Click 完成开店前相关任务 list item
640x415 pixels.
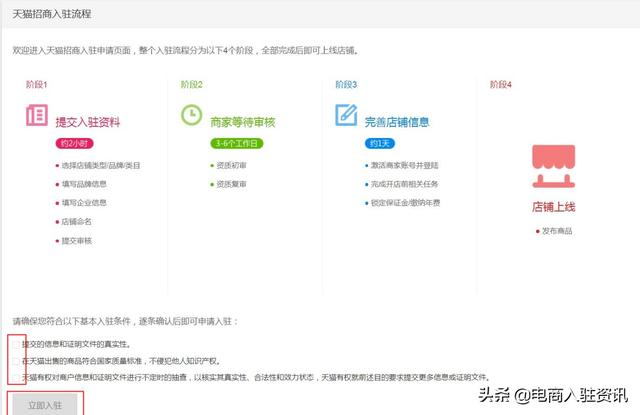coord(404,184)
